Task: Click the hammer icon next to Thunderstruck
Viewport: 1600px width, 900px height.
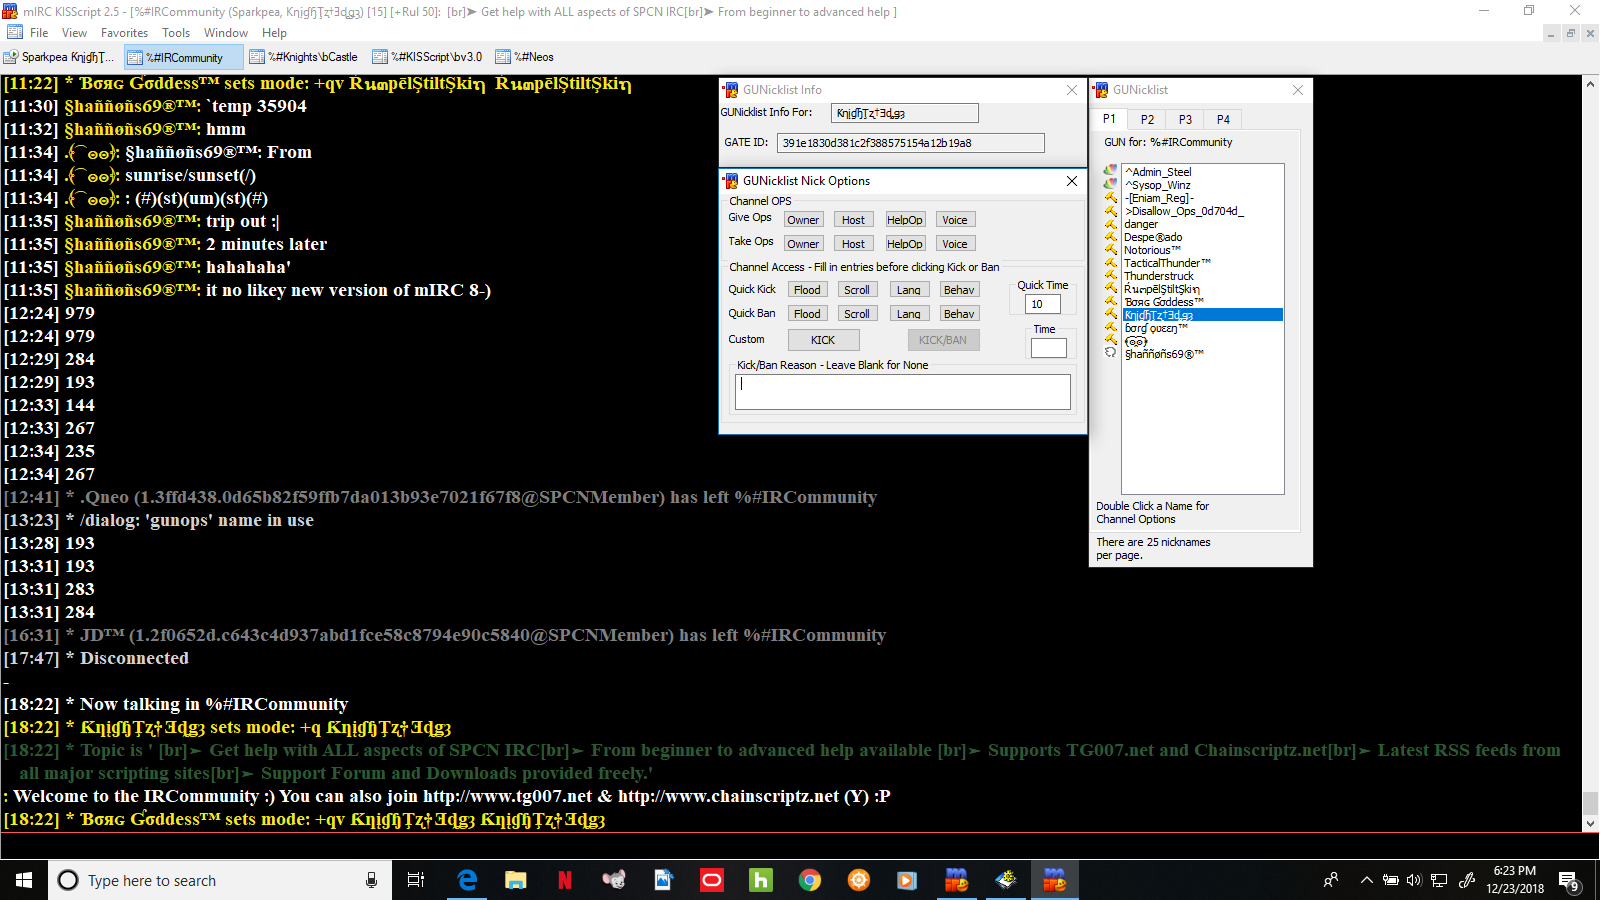Action: pyautogui.click(x=1110, y=275)
